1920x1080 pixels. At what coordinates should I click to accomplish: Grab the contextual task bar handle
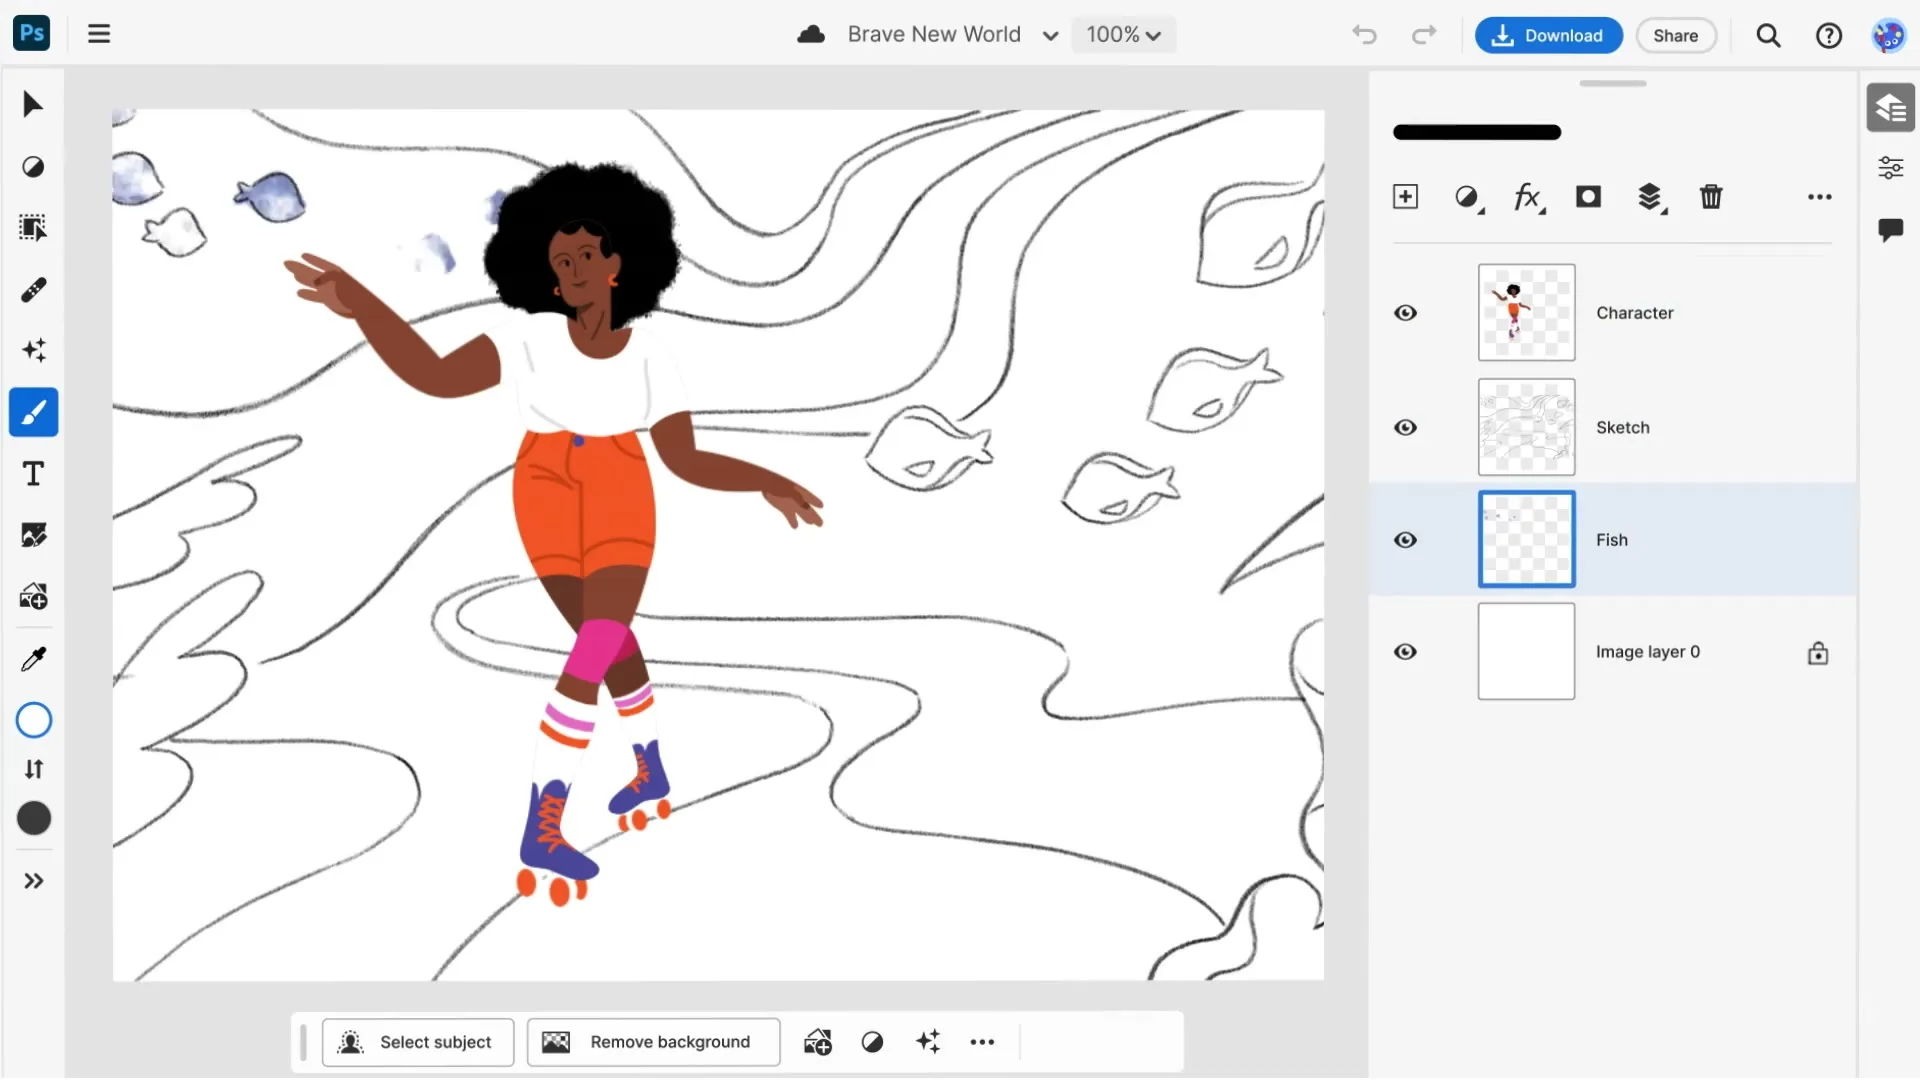(303, 1042)
